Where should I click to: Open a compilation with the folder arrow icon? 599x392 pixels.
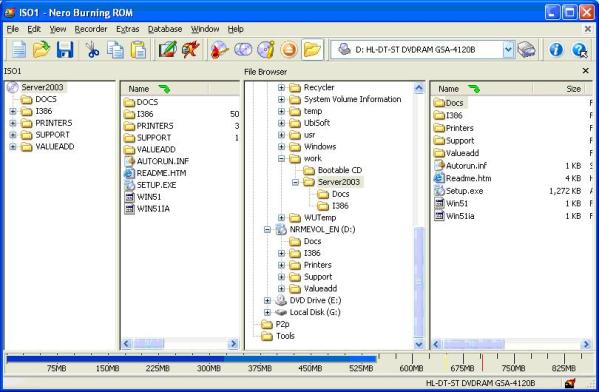coord(41,50)
